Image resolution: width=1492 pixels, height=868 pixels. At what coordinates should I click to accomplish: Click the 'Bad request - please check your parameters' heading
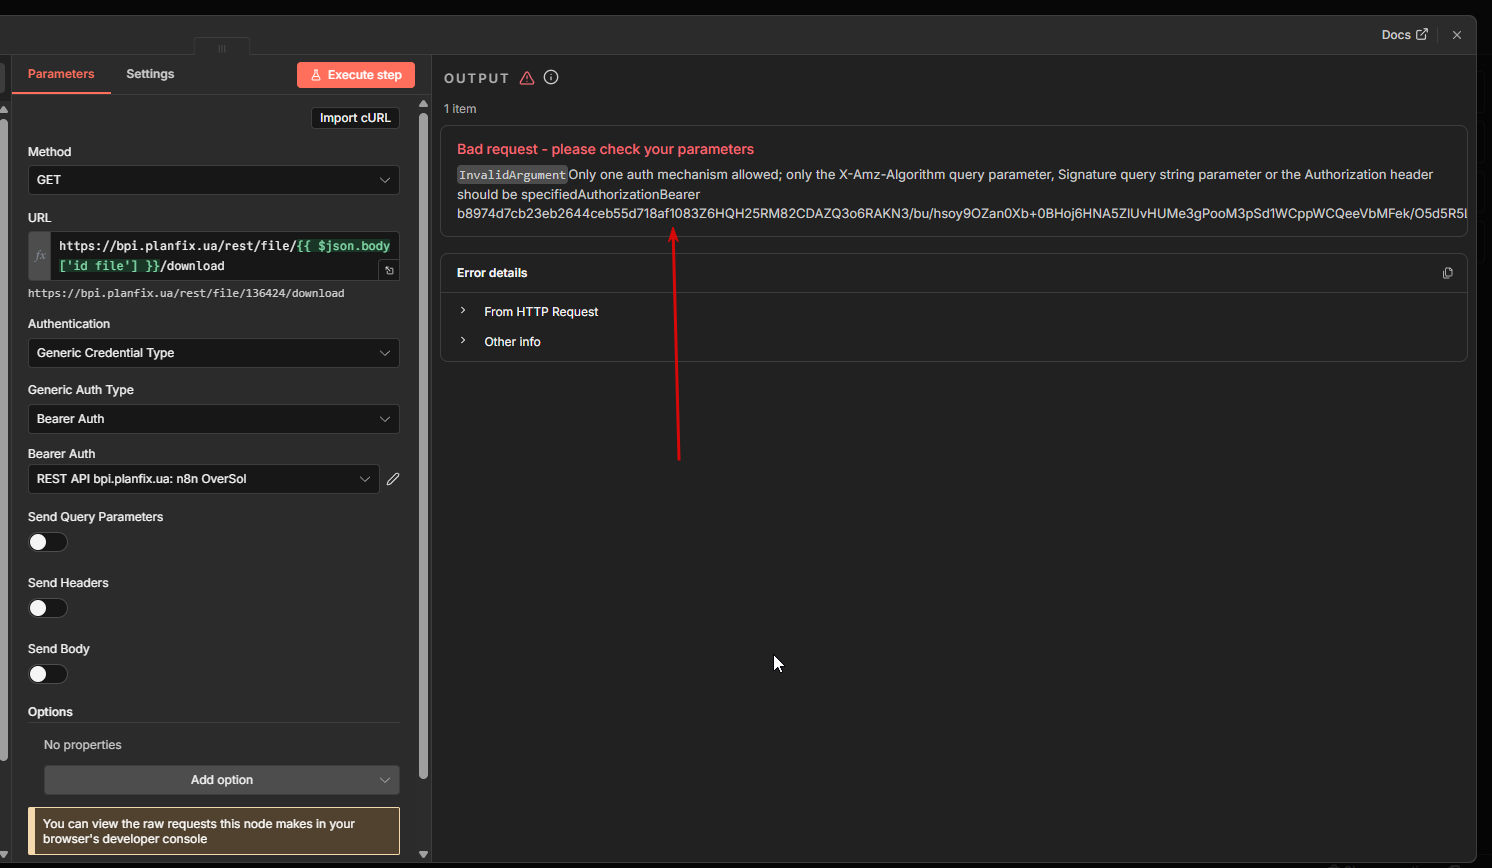606,149
